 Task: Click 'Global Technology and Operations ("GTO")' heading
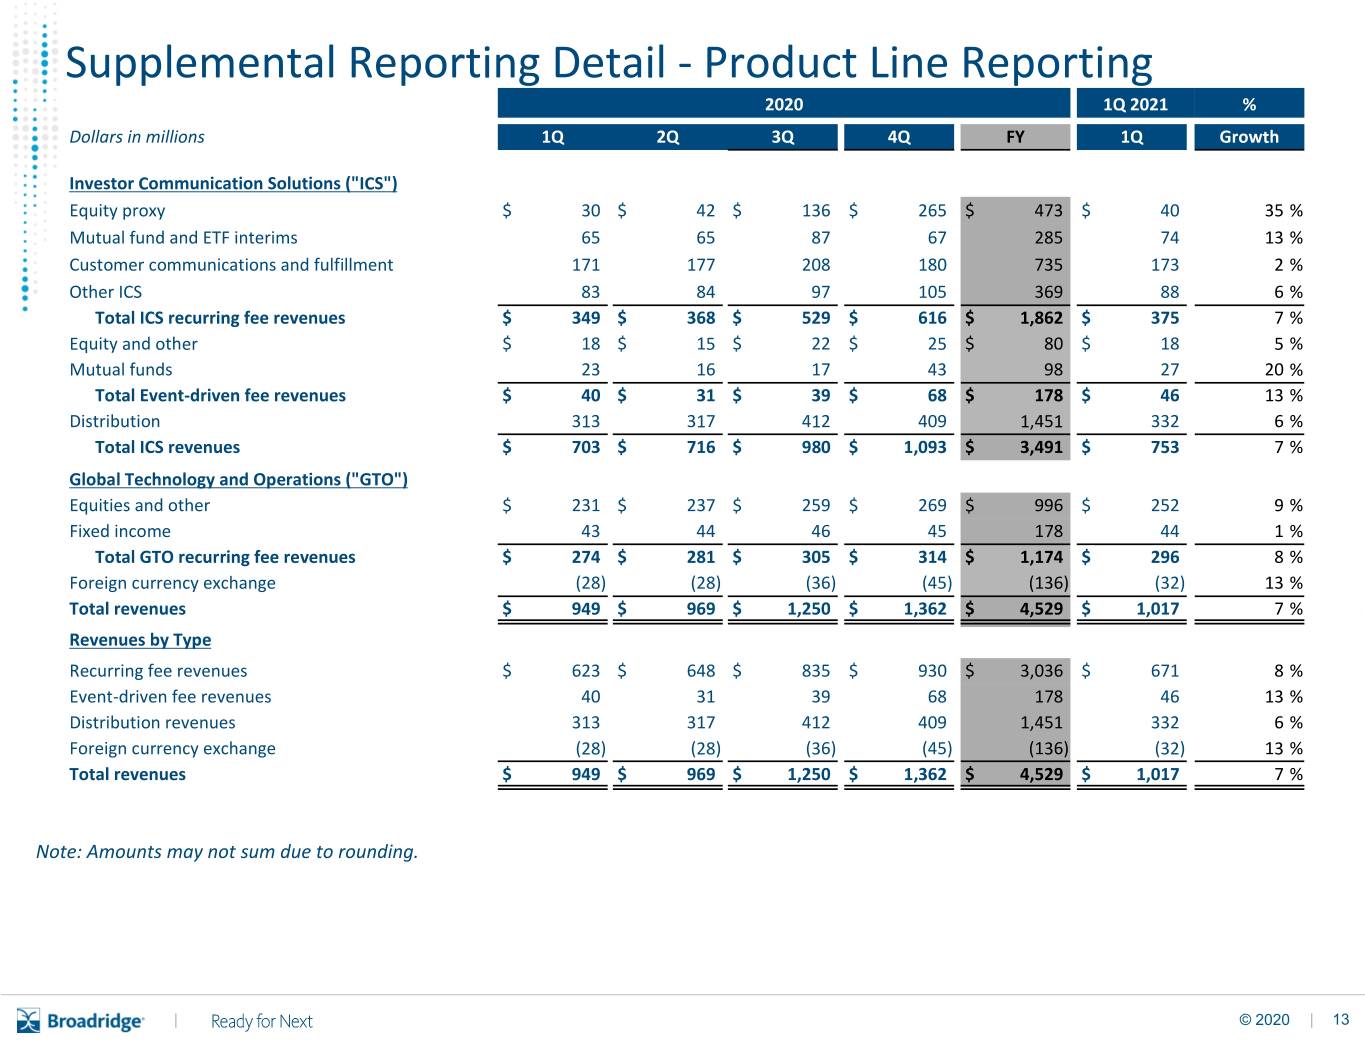(238, 479)
